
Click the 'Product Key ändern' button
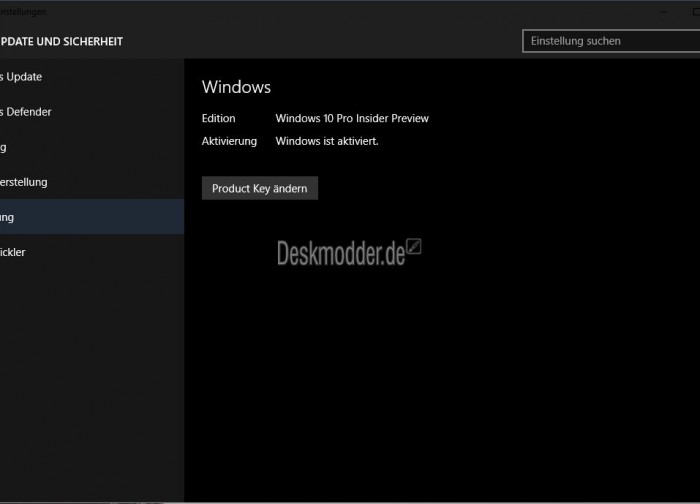click(260, 188)
